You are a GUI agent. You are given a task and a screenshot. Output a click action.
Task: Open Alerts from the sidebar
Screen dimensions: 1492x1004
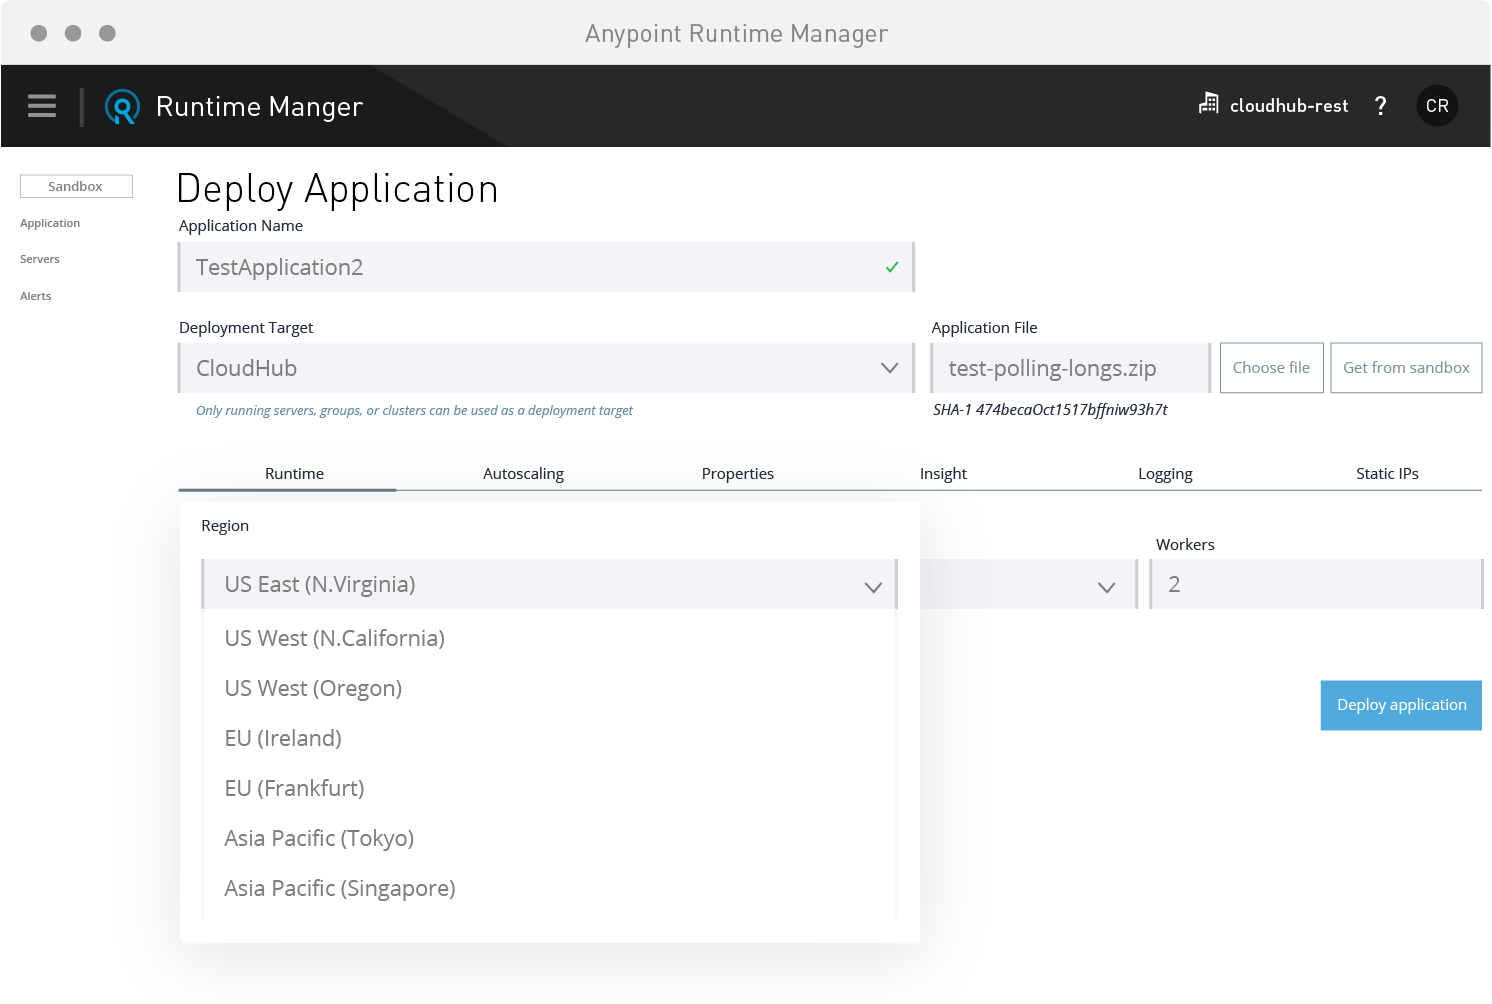point(35,296)
